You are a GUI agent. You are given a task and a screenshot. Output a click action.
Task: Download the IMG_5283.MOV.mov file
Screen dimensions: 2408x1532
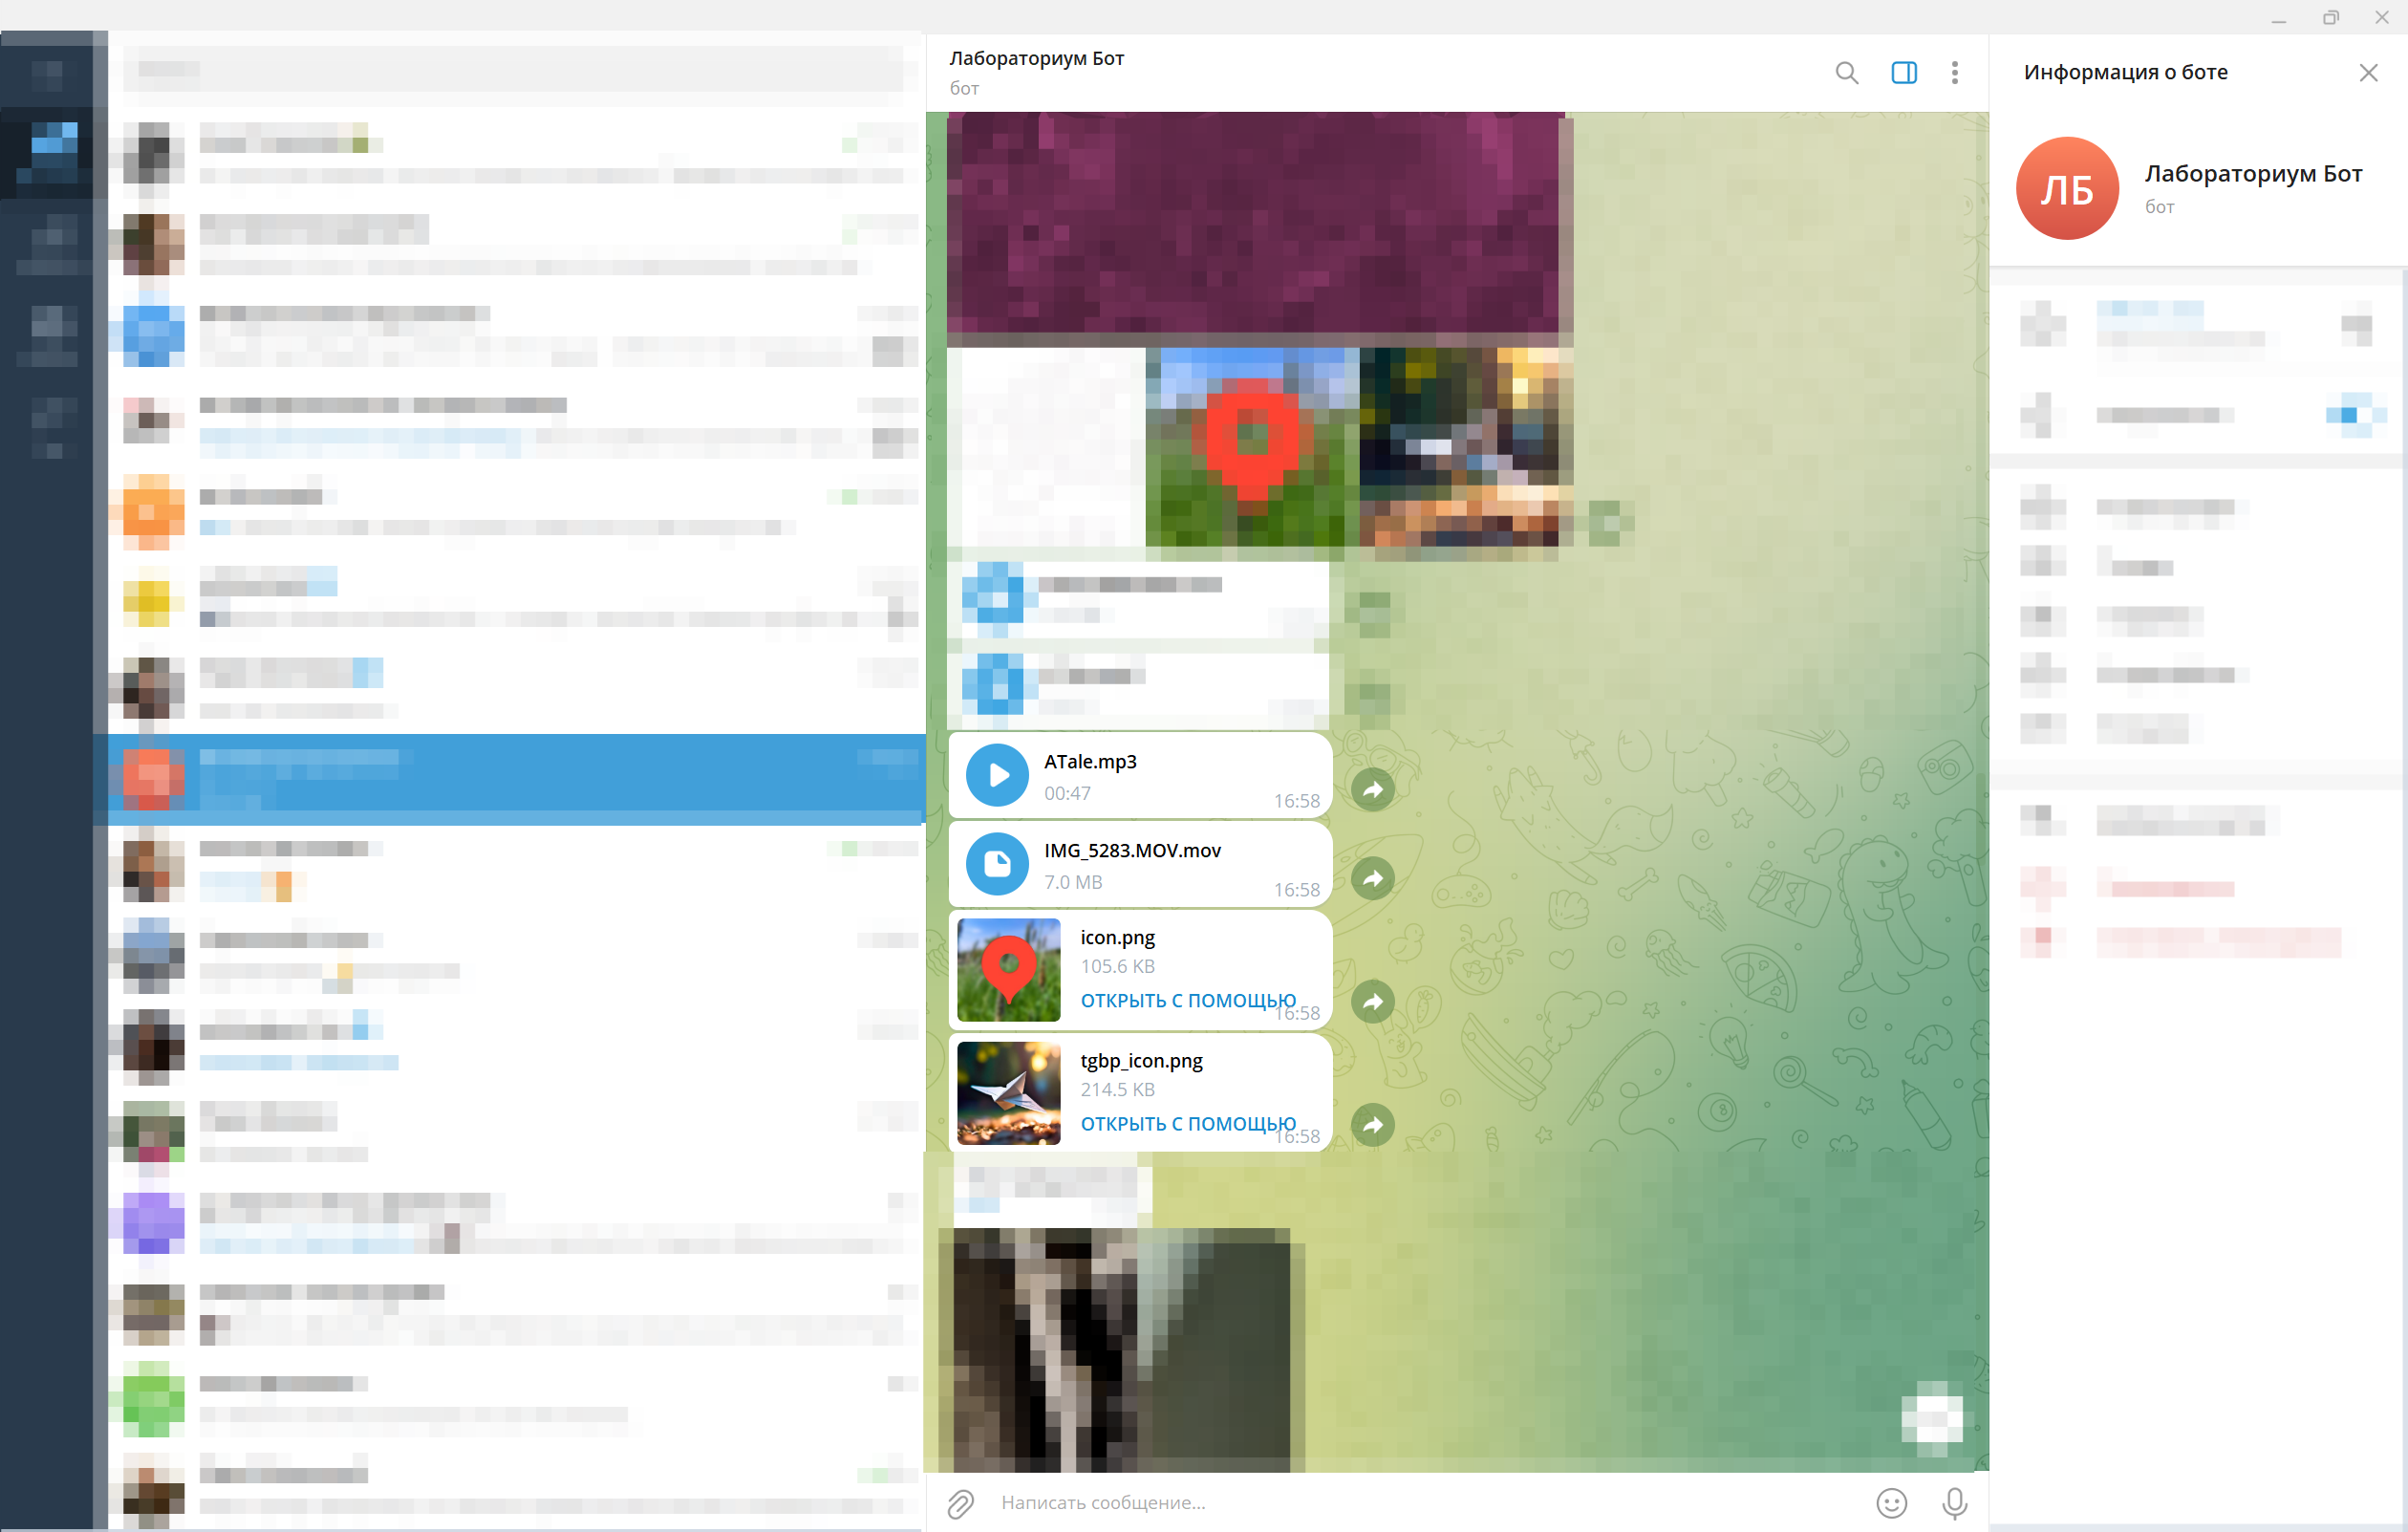pos(997,864)
